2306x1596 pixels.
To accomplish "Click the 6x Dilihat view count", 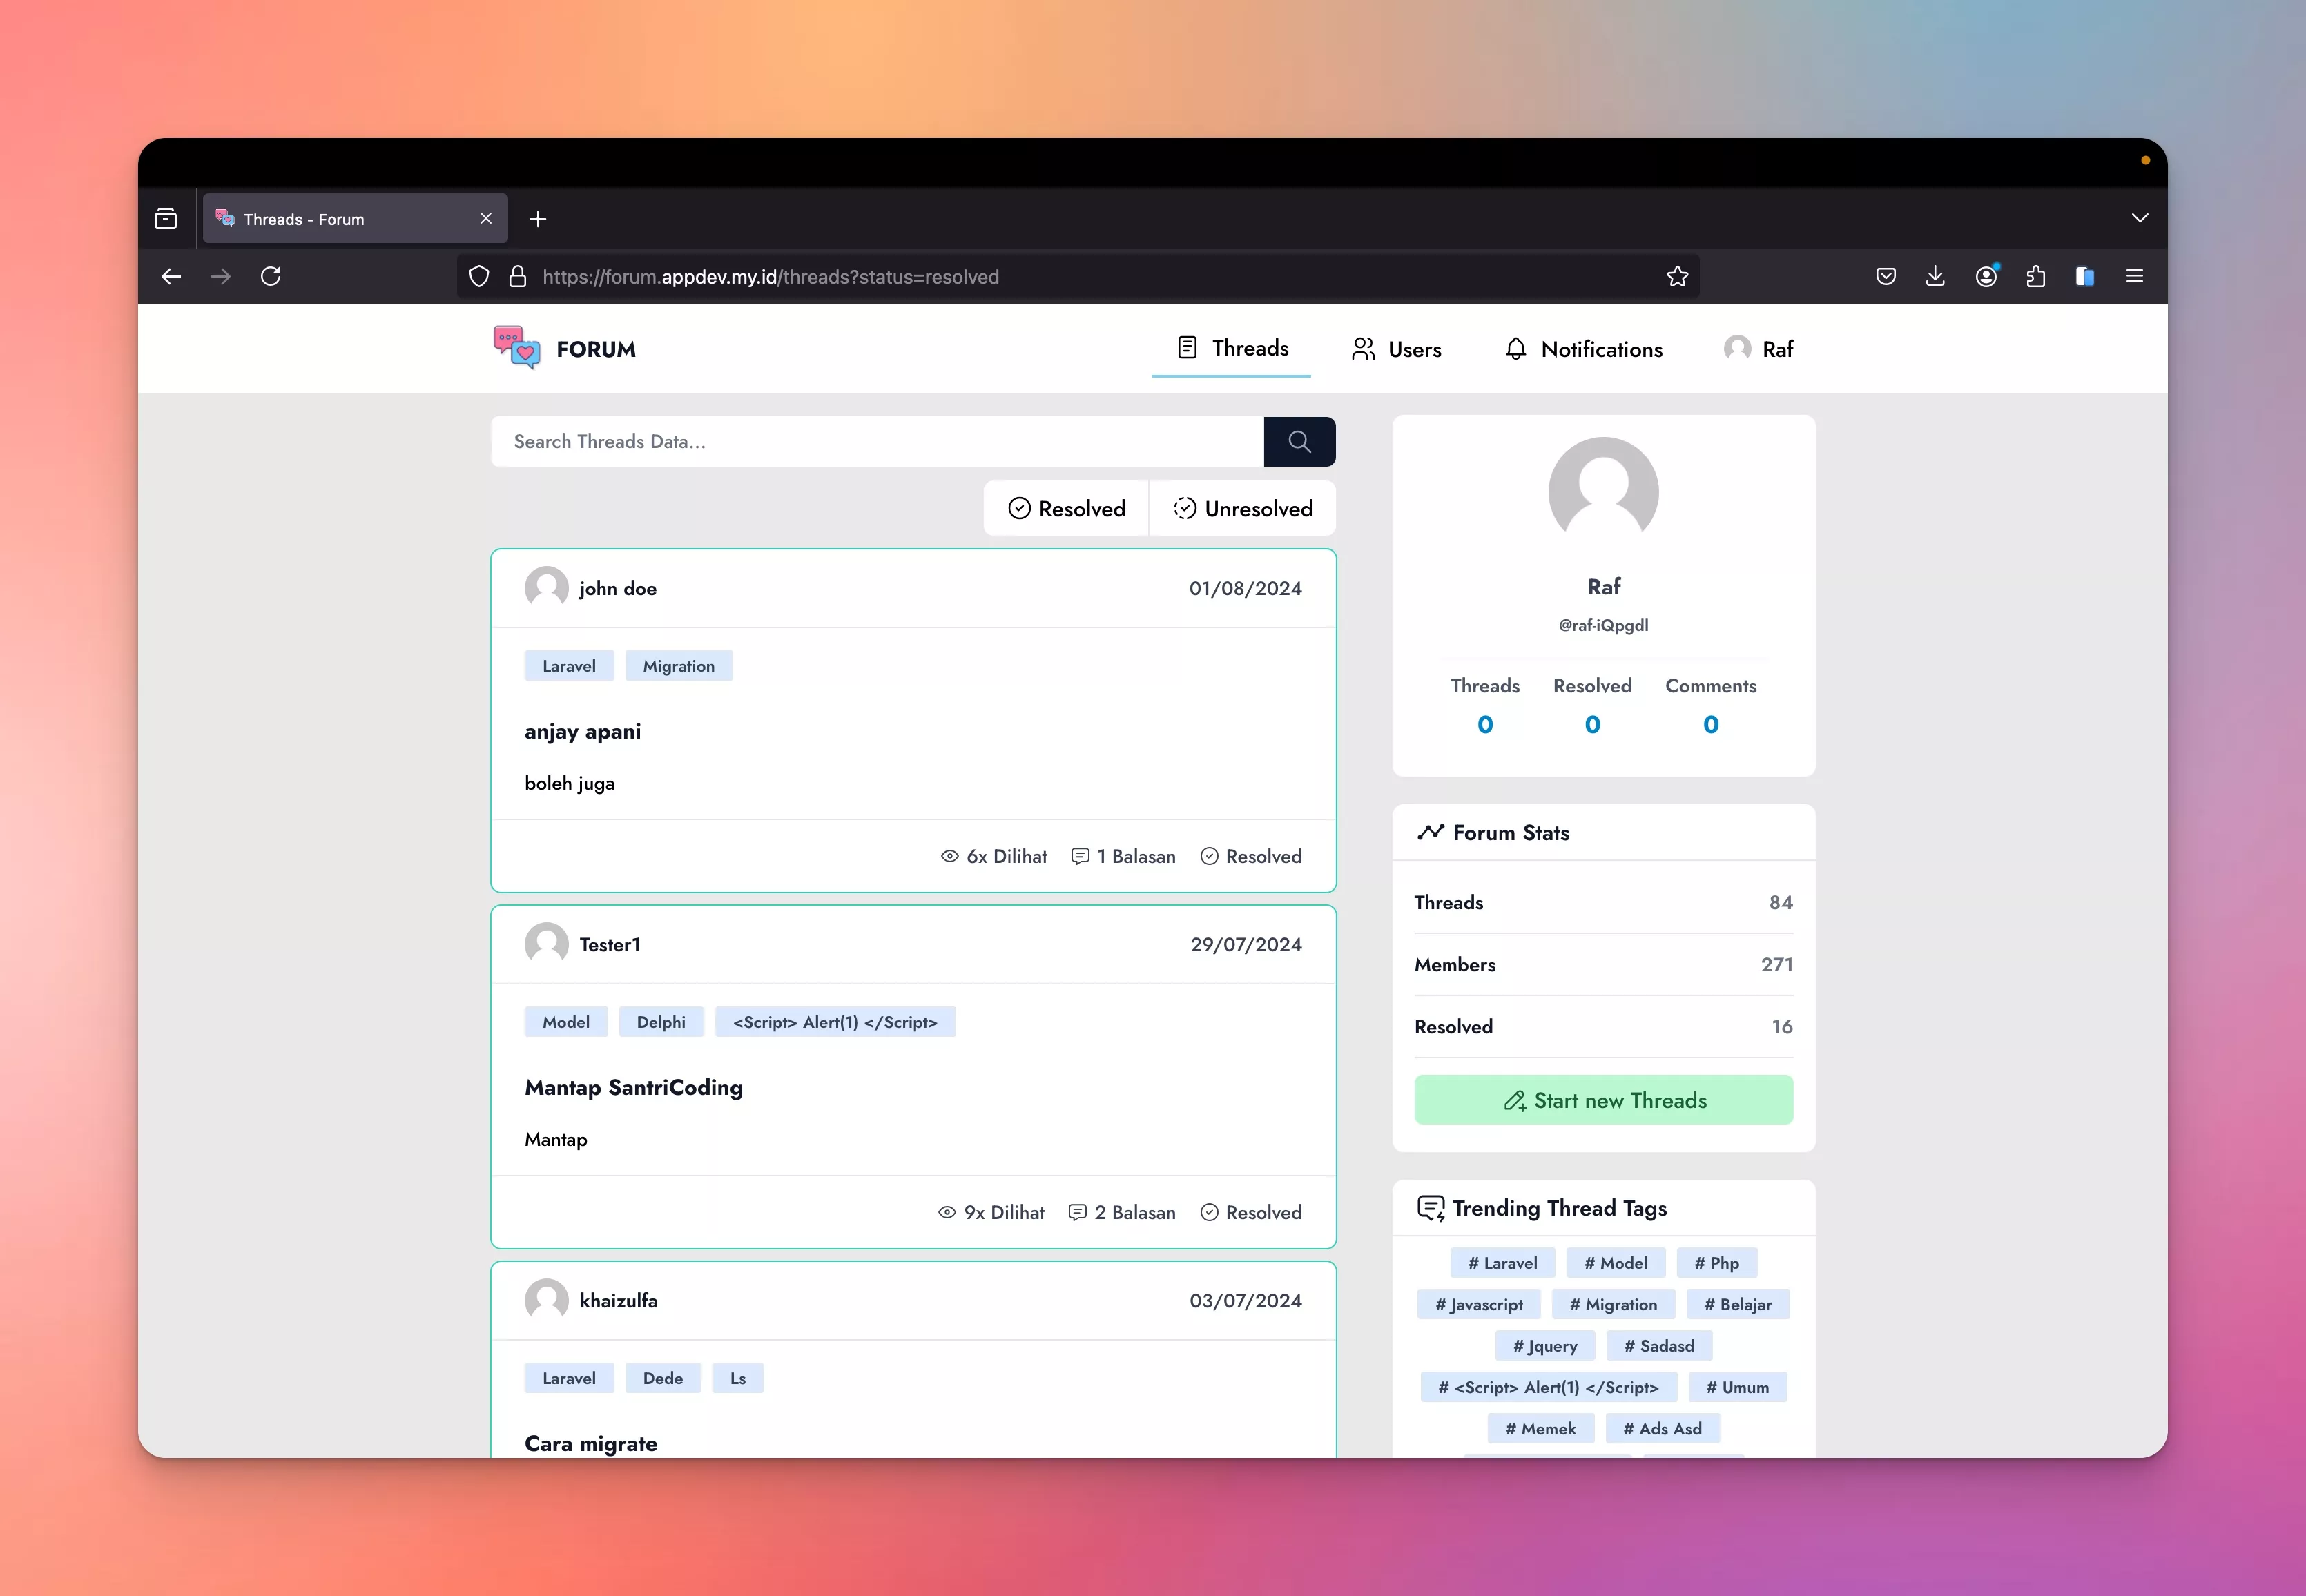I will tap(994, 856).
